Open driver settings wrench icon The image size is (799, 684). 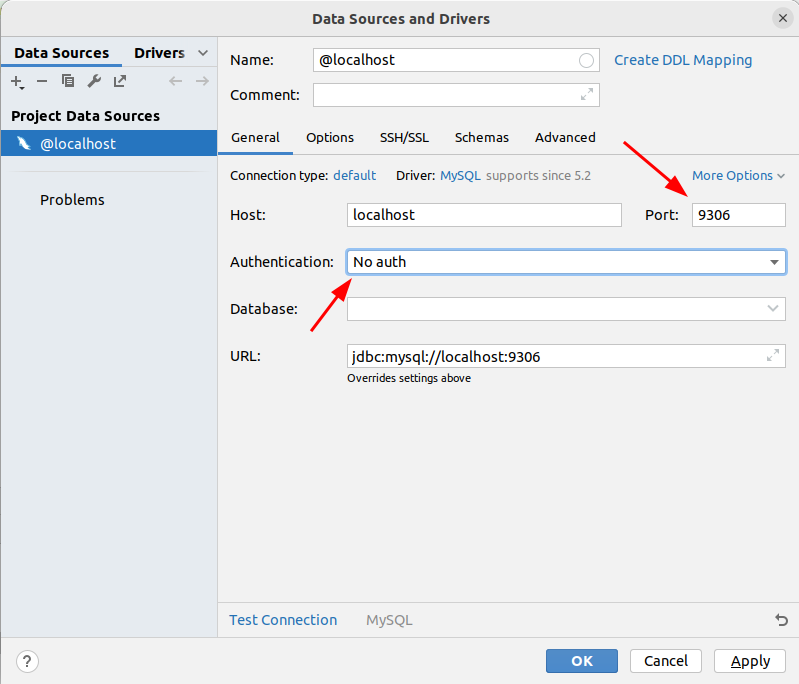(x=94, y=81)
